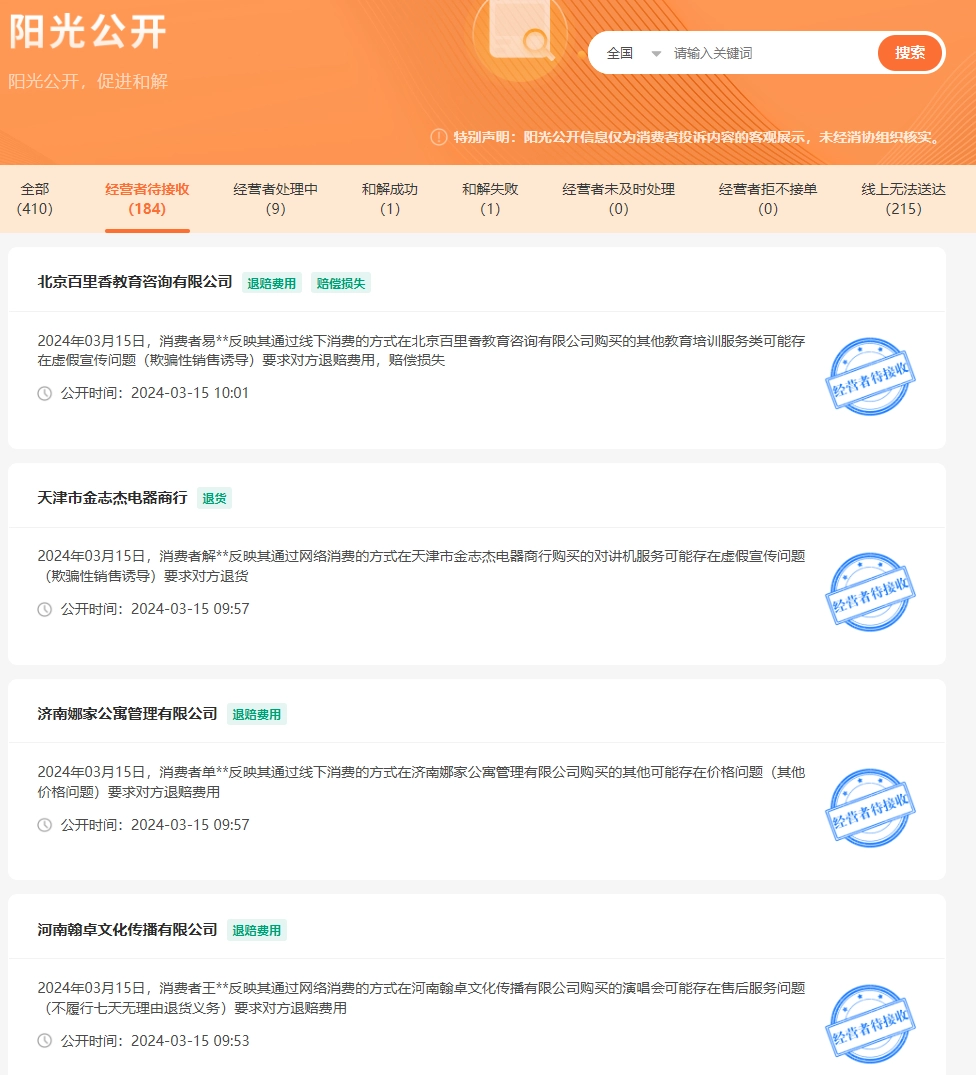Click the keyword input field 请输入关键词
The height and width of the screenshot is (1075, 976).
coord(760,53)
